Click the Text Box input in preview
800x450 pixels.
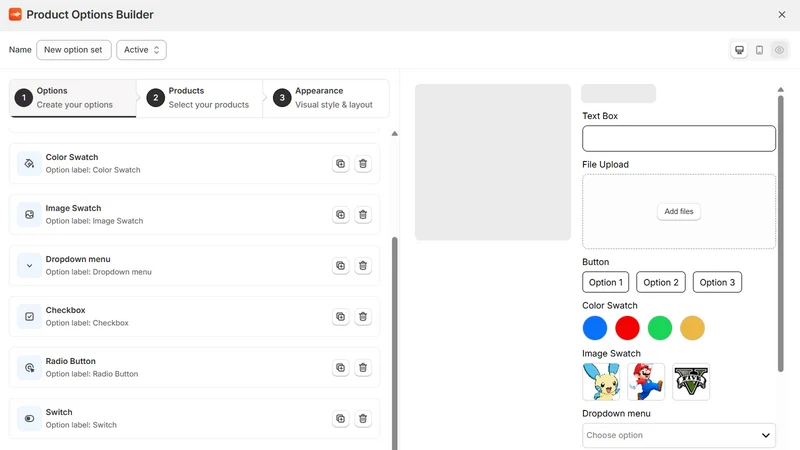pos(679,138)
